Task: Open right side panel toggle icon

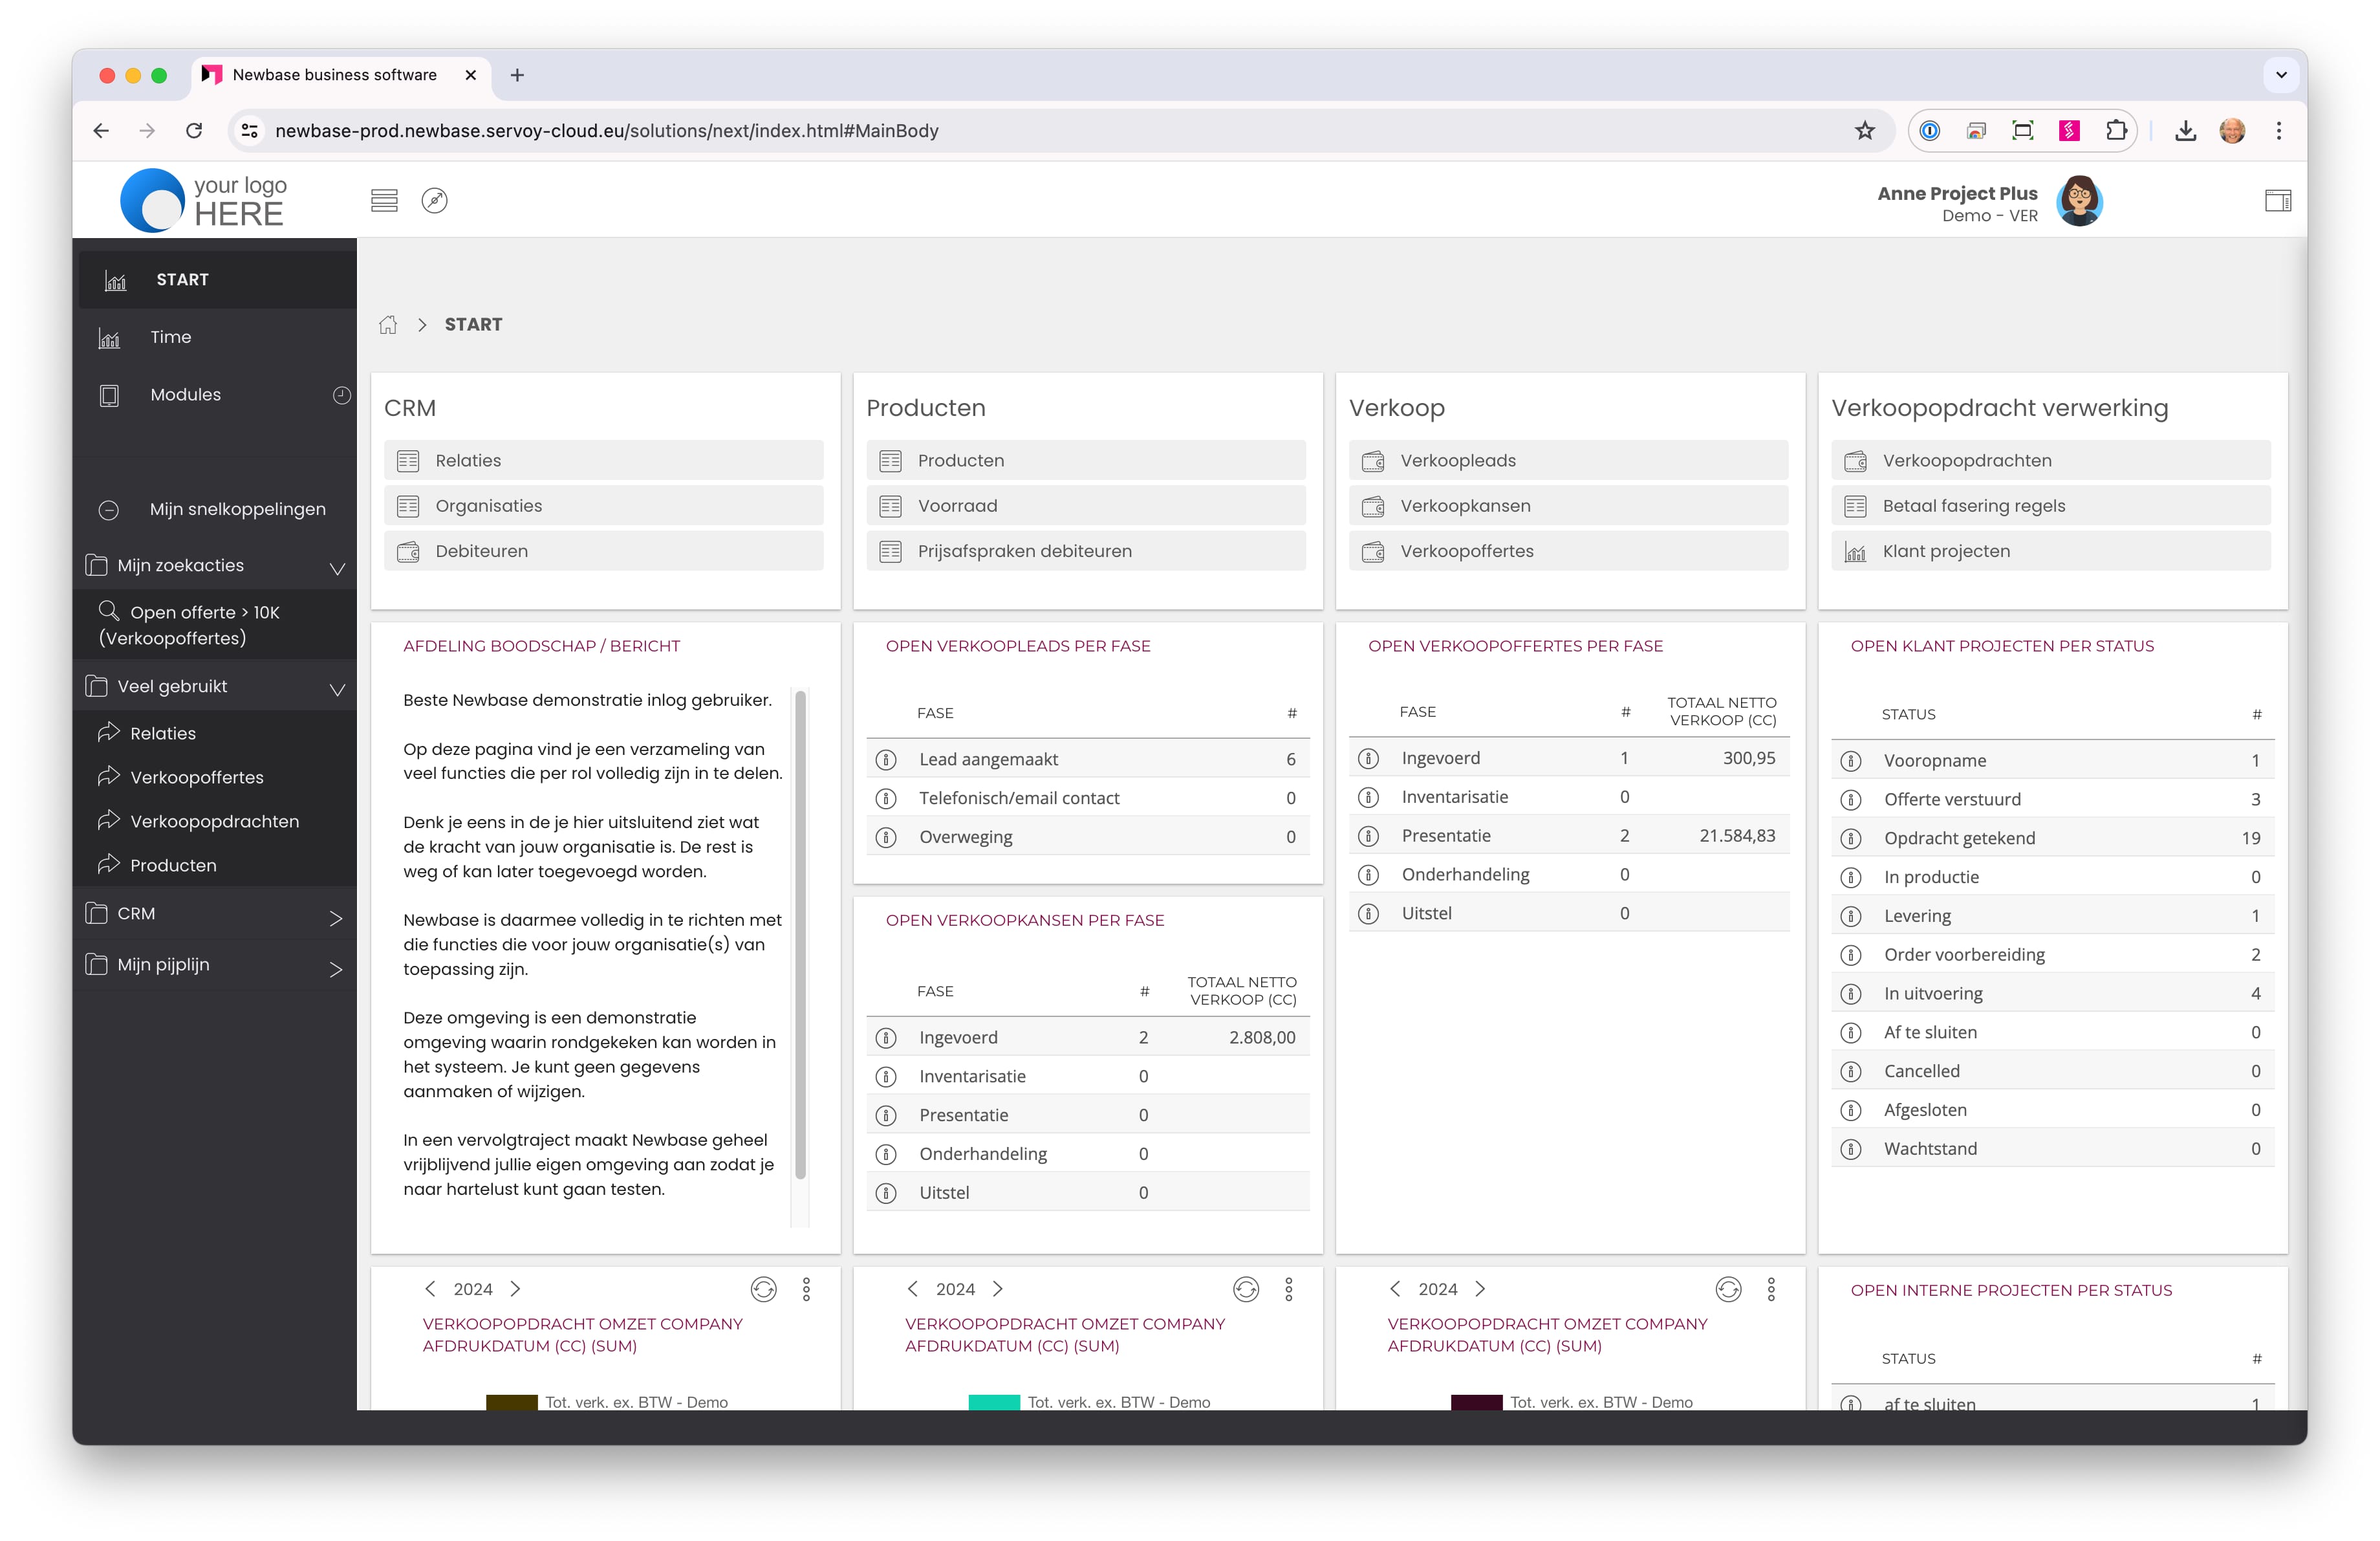Action: point(2277,201)
